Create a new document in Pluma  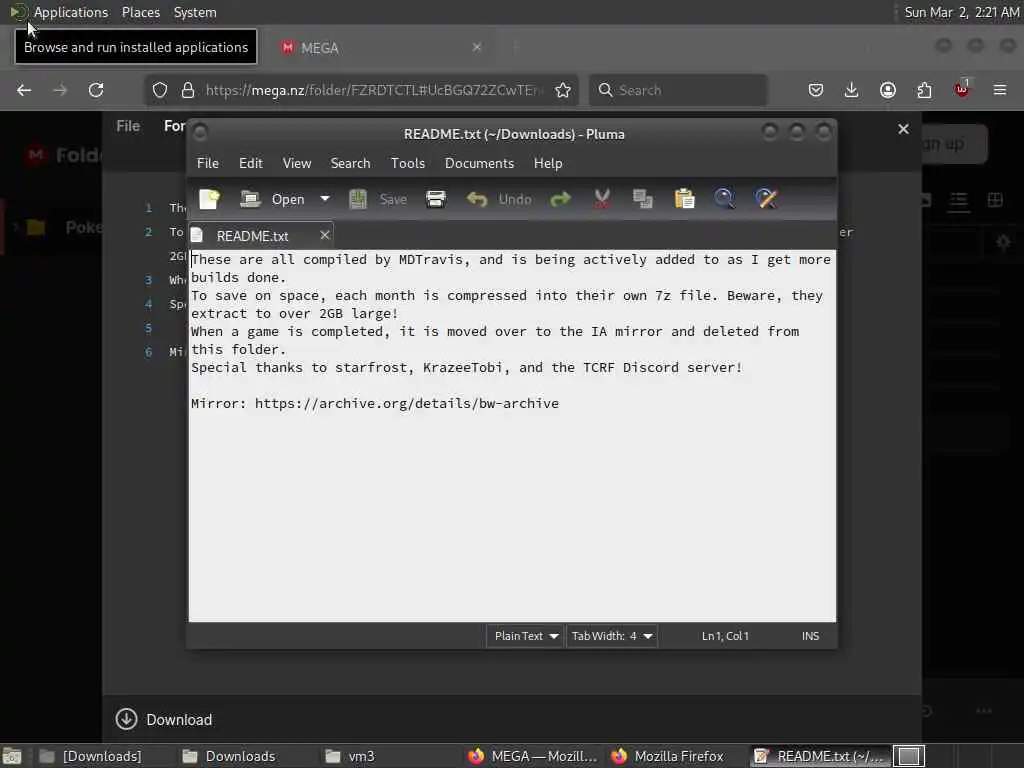[210, 199]
